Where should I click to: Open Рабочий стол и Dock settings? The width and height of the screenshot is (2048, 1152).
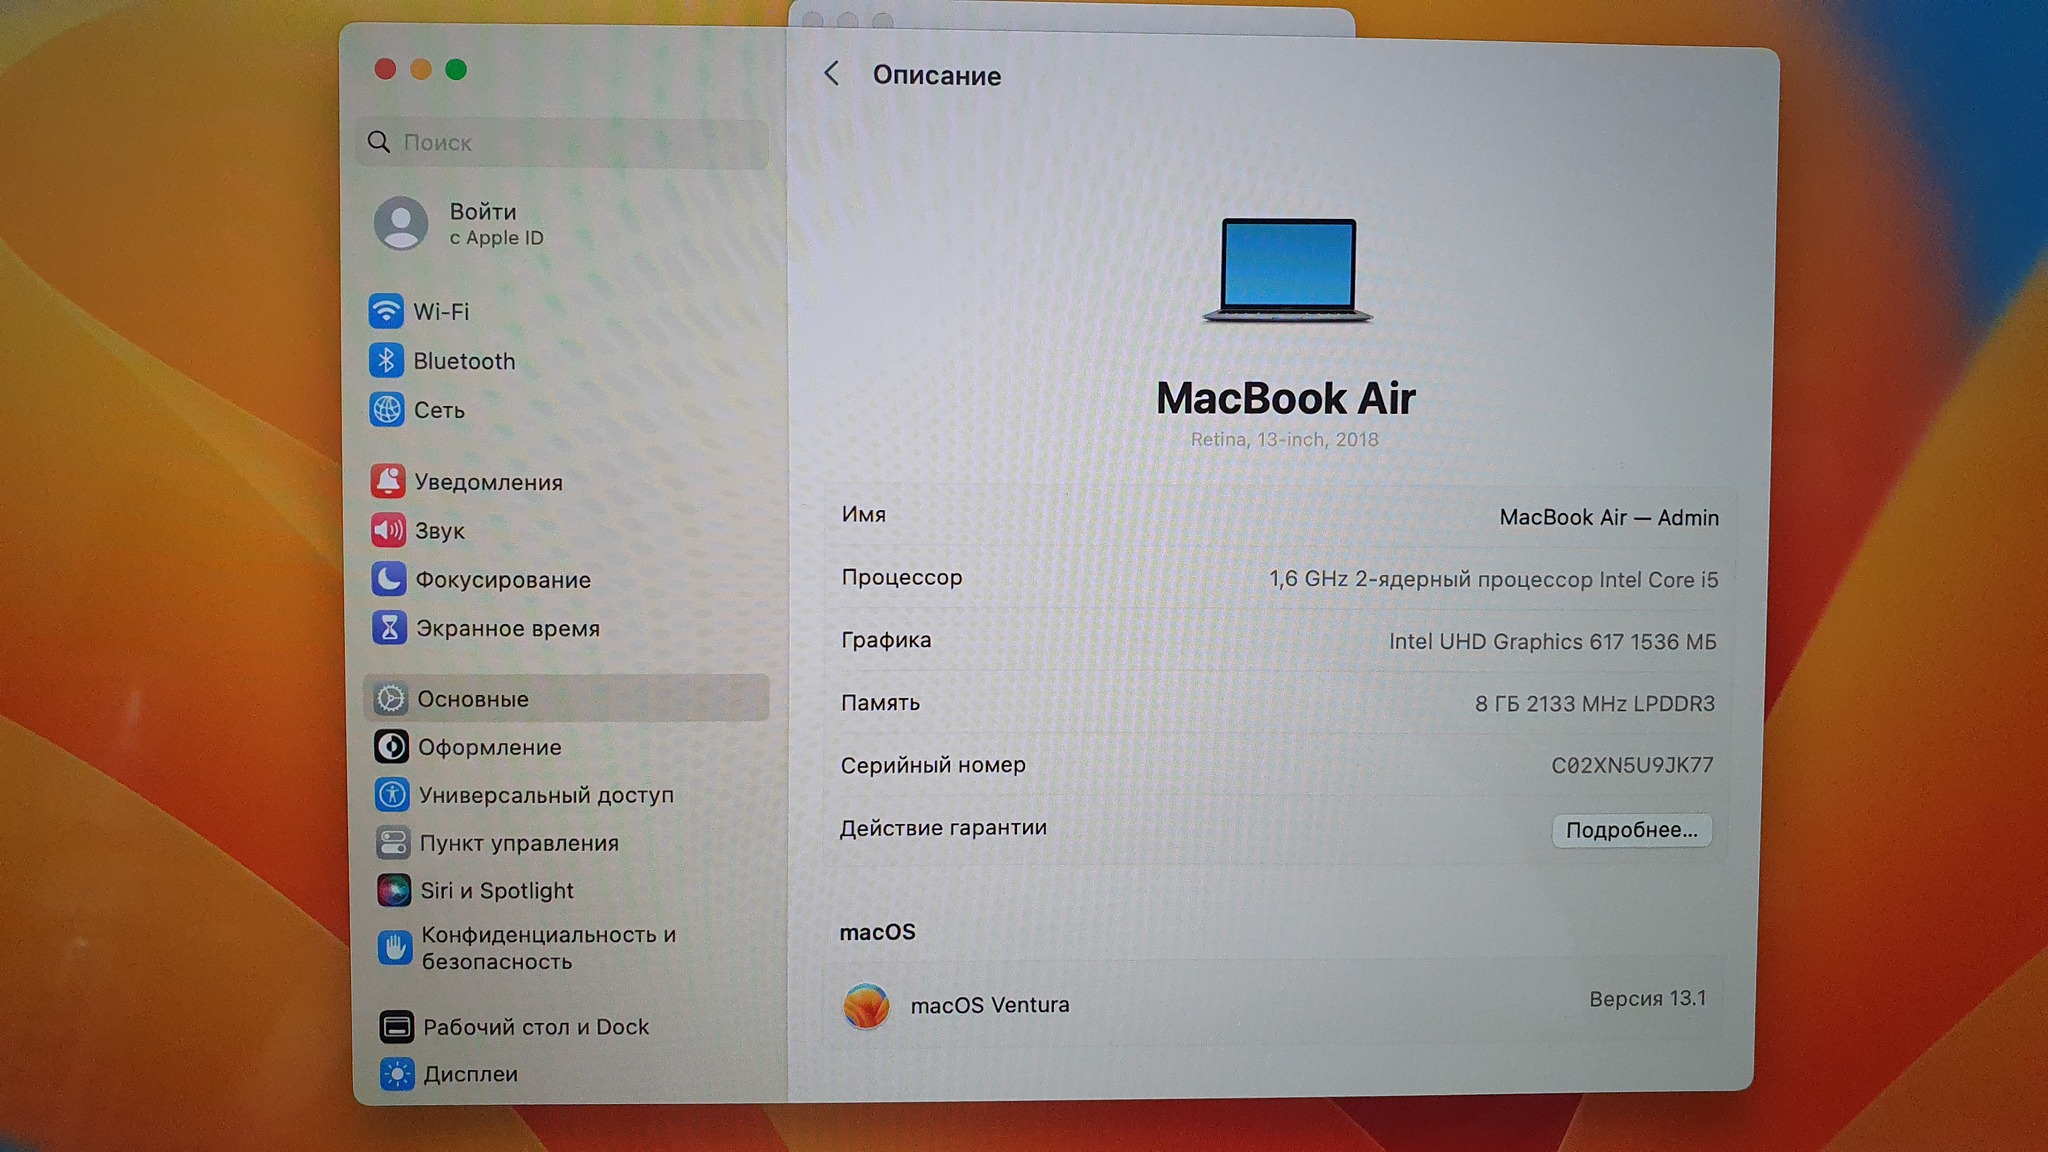535,1026
